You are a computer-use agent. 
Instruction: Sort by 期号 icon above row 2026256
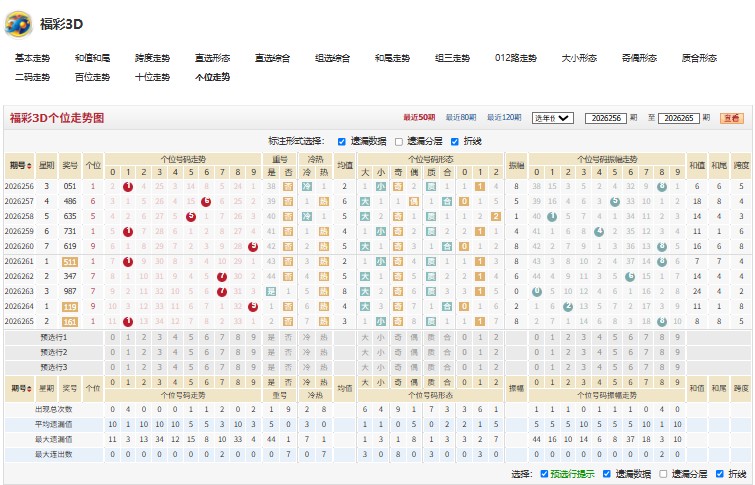point(29,166)
